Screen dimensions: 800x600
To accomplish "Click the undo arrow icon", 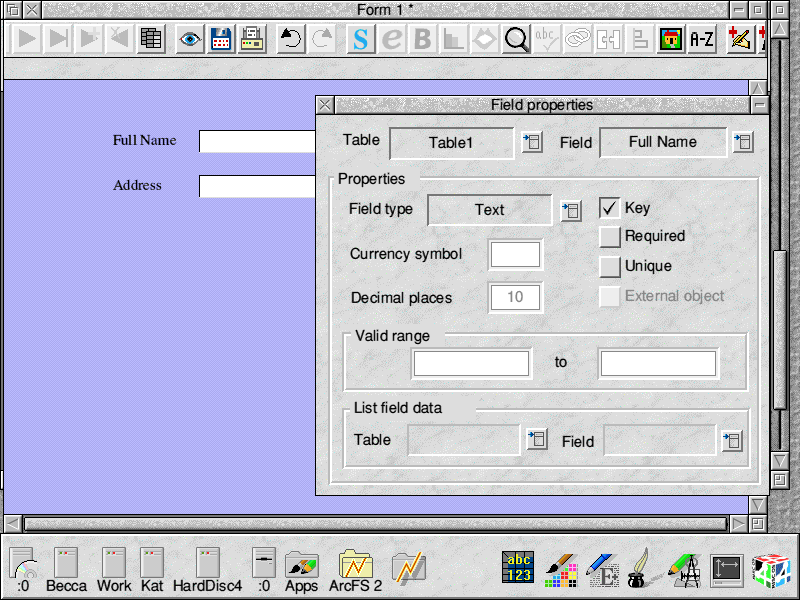I will (x=290, y=39).
